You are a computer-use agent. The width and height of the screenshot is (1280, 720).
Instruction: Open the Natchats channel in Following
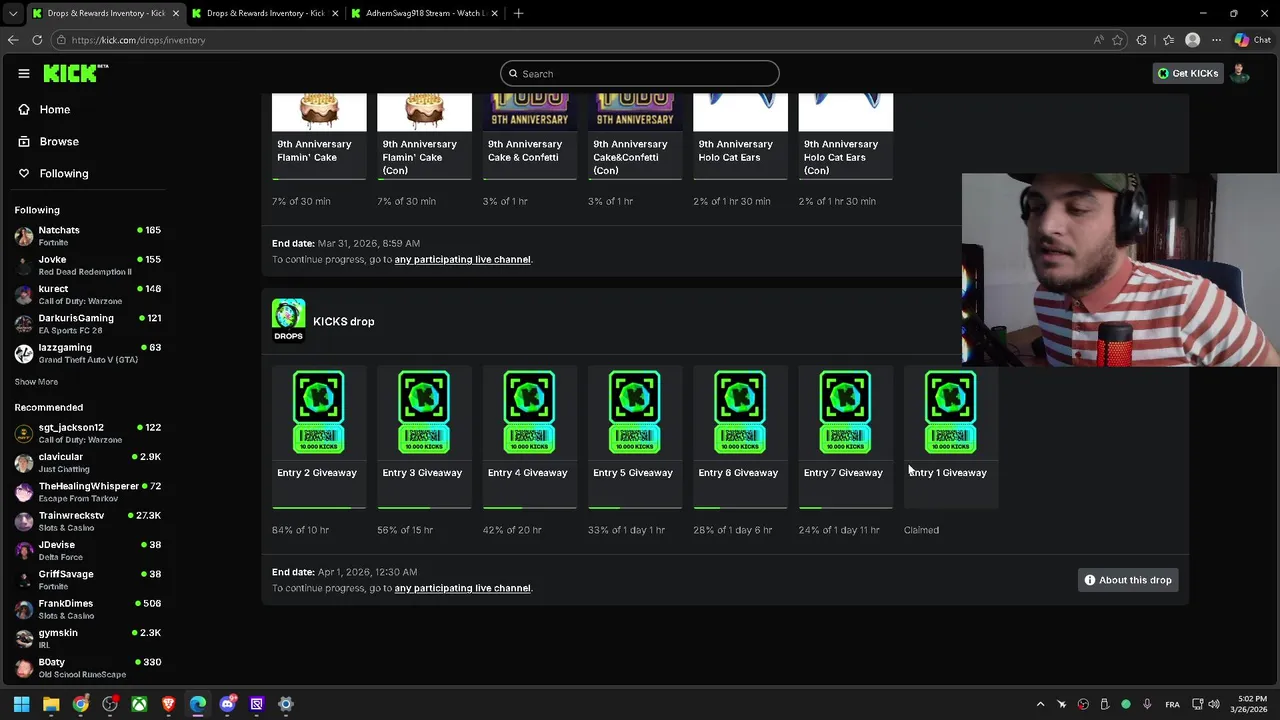click(x=88, y=236)
